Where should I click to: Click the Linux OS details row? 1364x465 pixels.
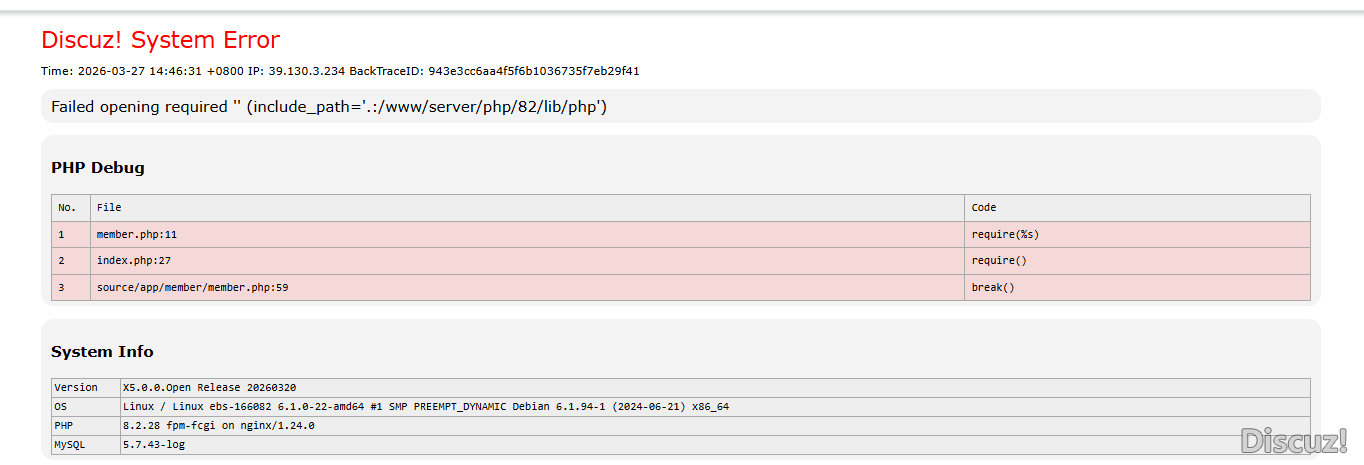pyautogui.click(x=425, y=406)
